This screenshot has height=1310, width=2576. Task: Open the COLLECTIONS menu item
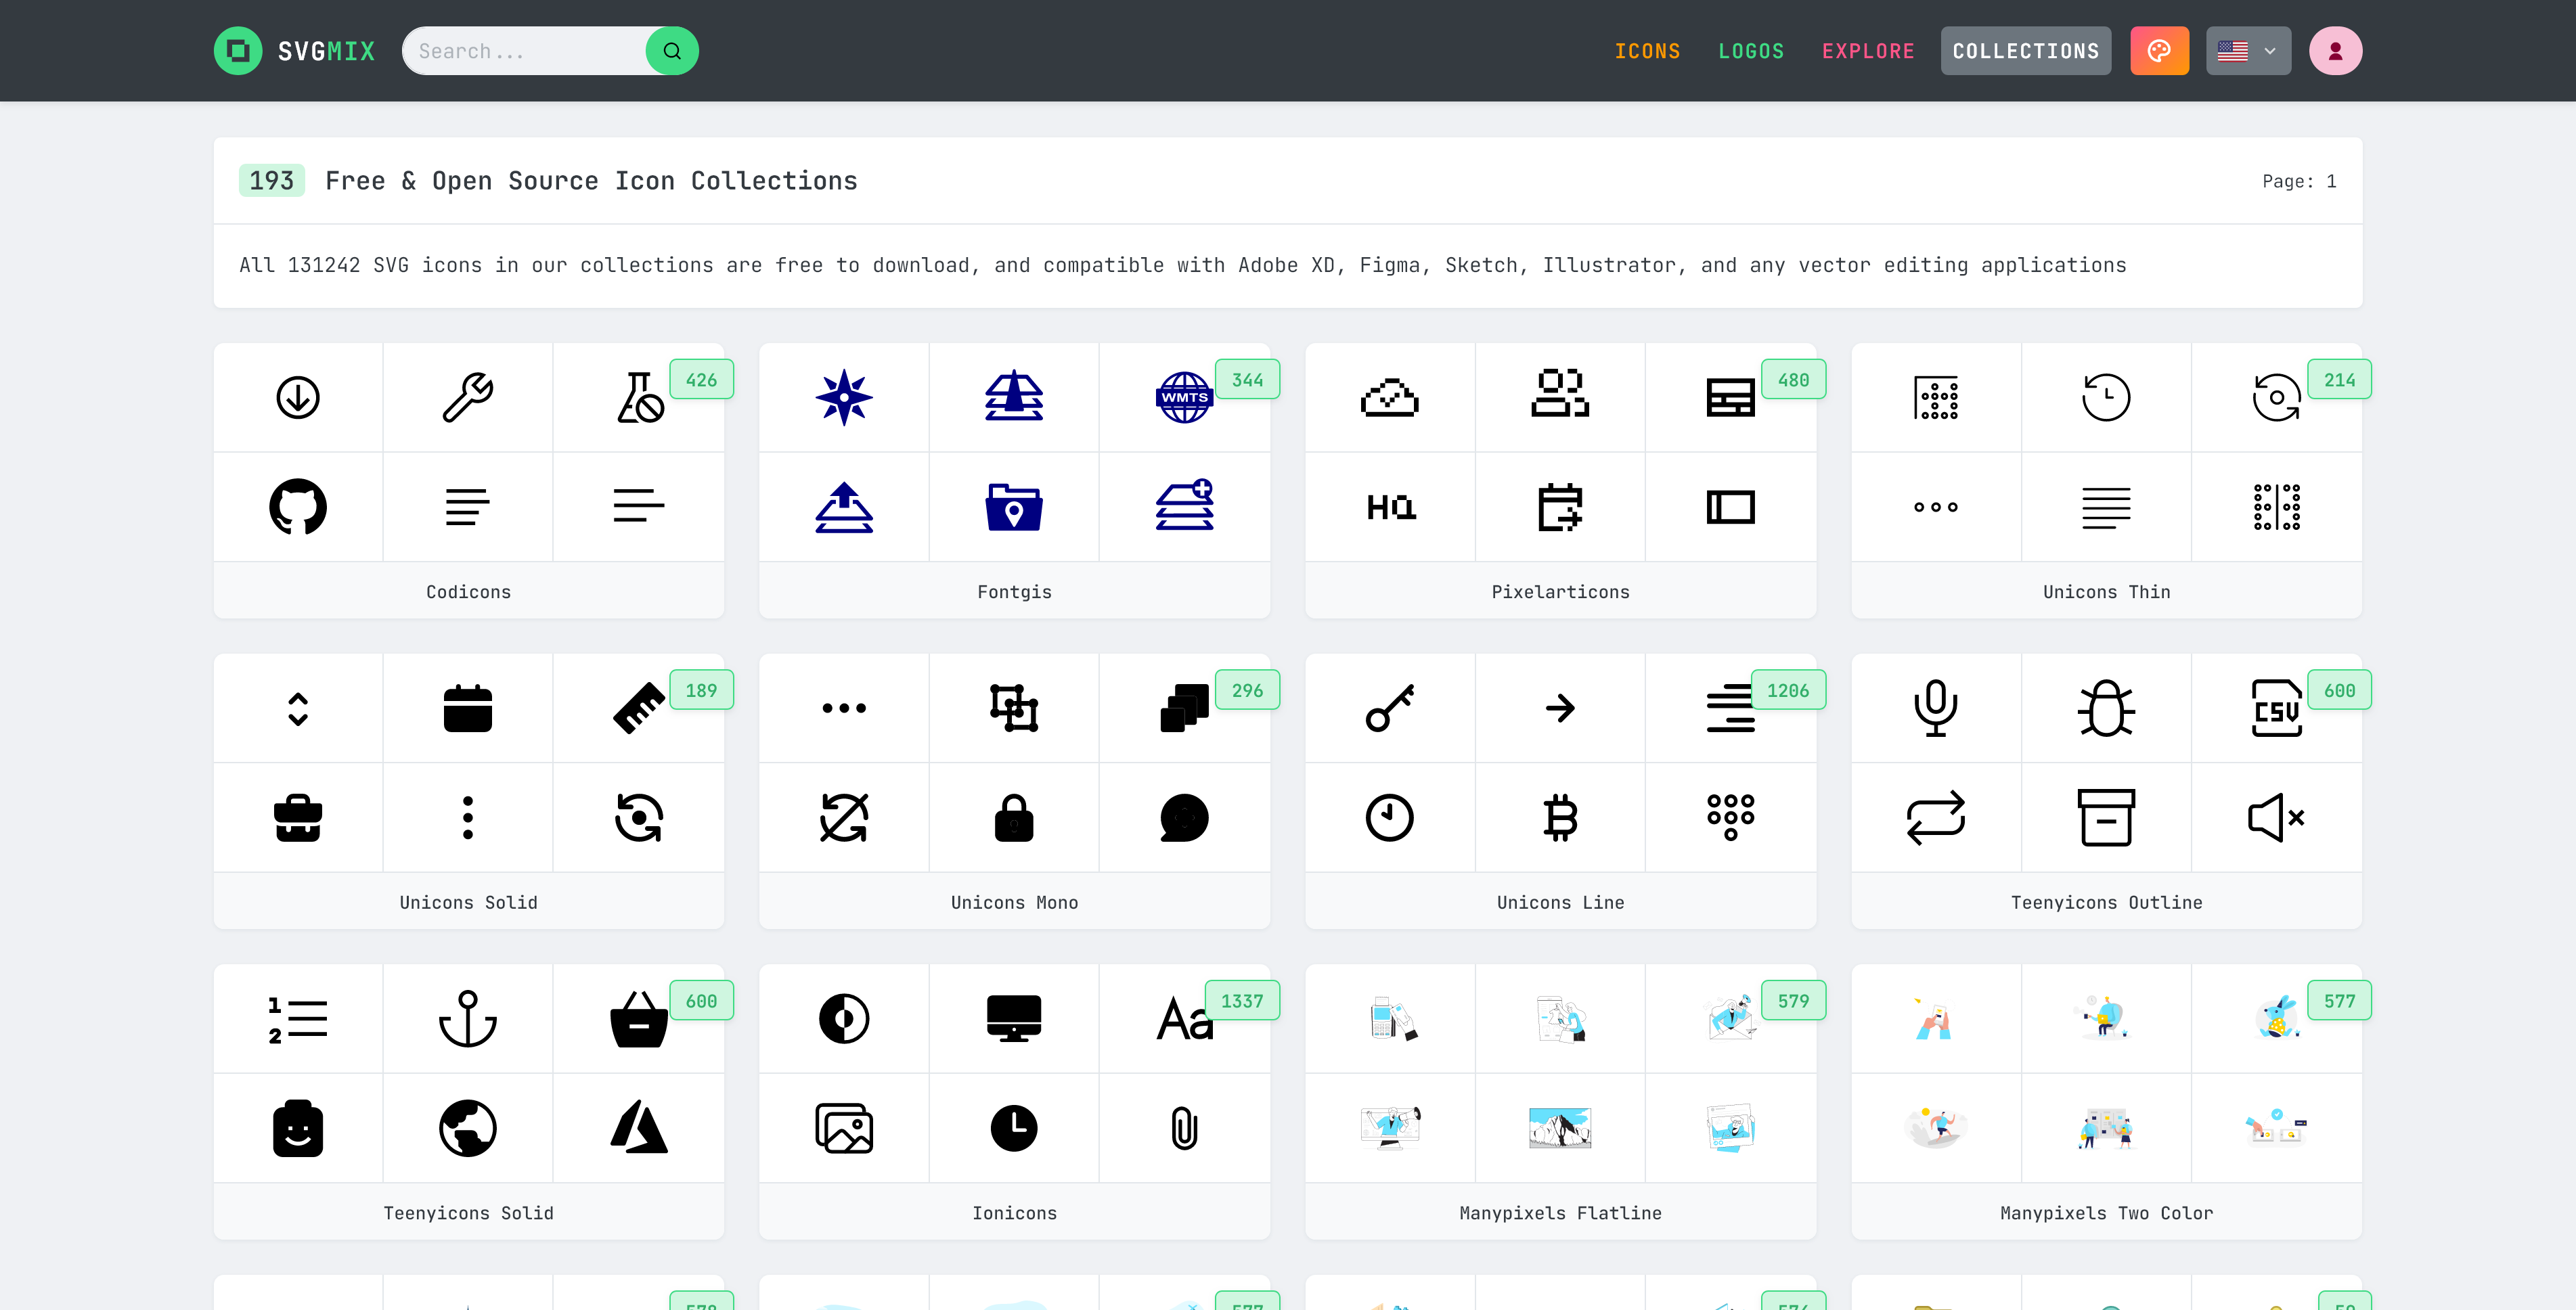(2026, 51)
